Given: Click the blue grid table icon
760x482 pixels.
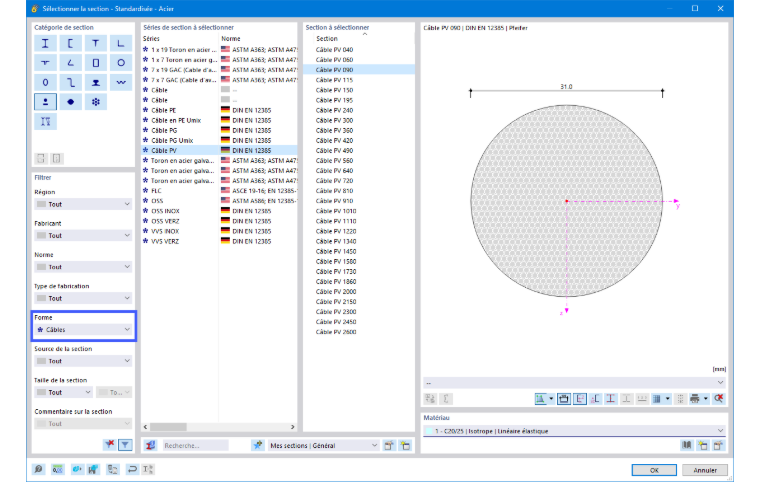Looking at the screenshot, I should (x=657, y=399).
